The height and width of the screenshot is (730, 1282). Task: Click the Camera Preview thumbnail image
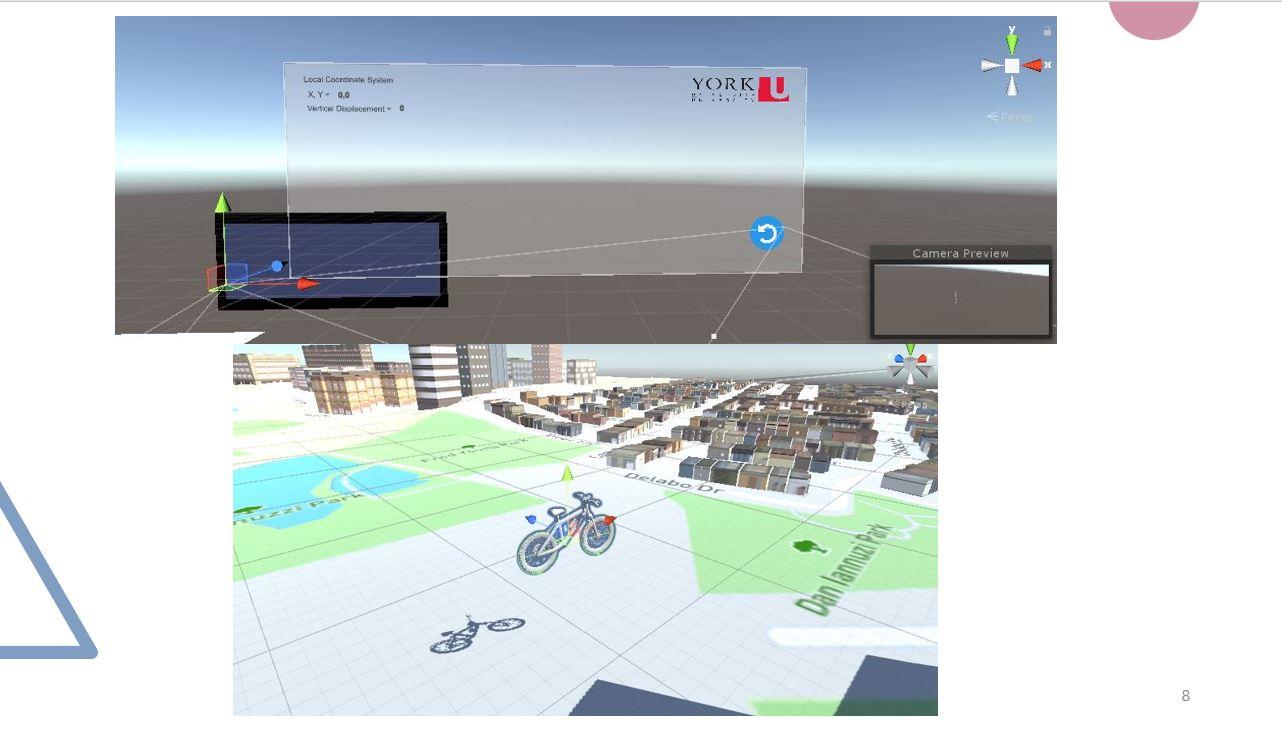coord(960,298)
